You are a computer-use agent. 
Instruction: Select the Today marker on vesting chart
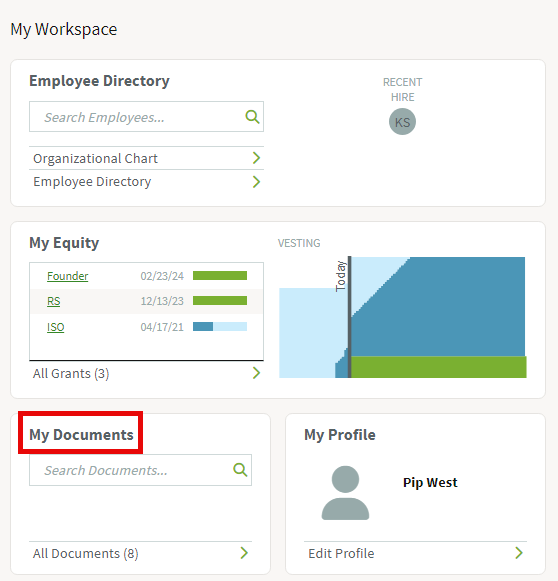pyautogui.click(x=349, y=317)
